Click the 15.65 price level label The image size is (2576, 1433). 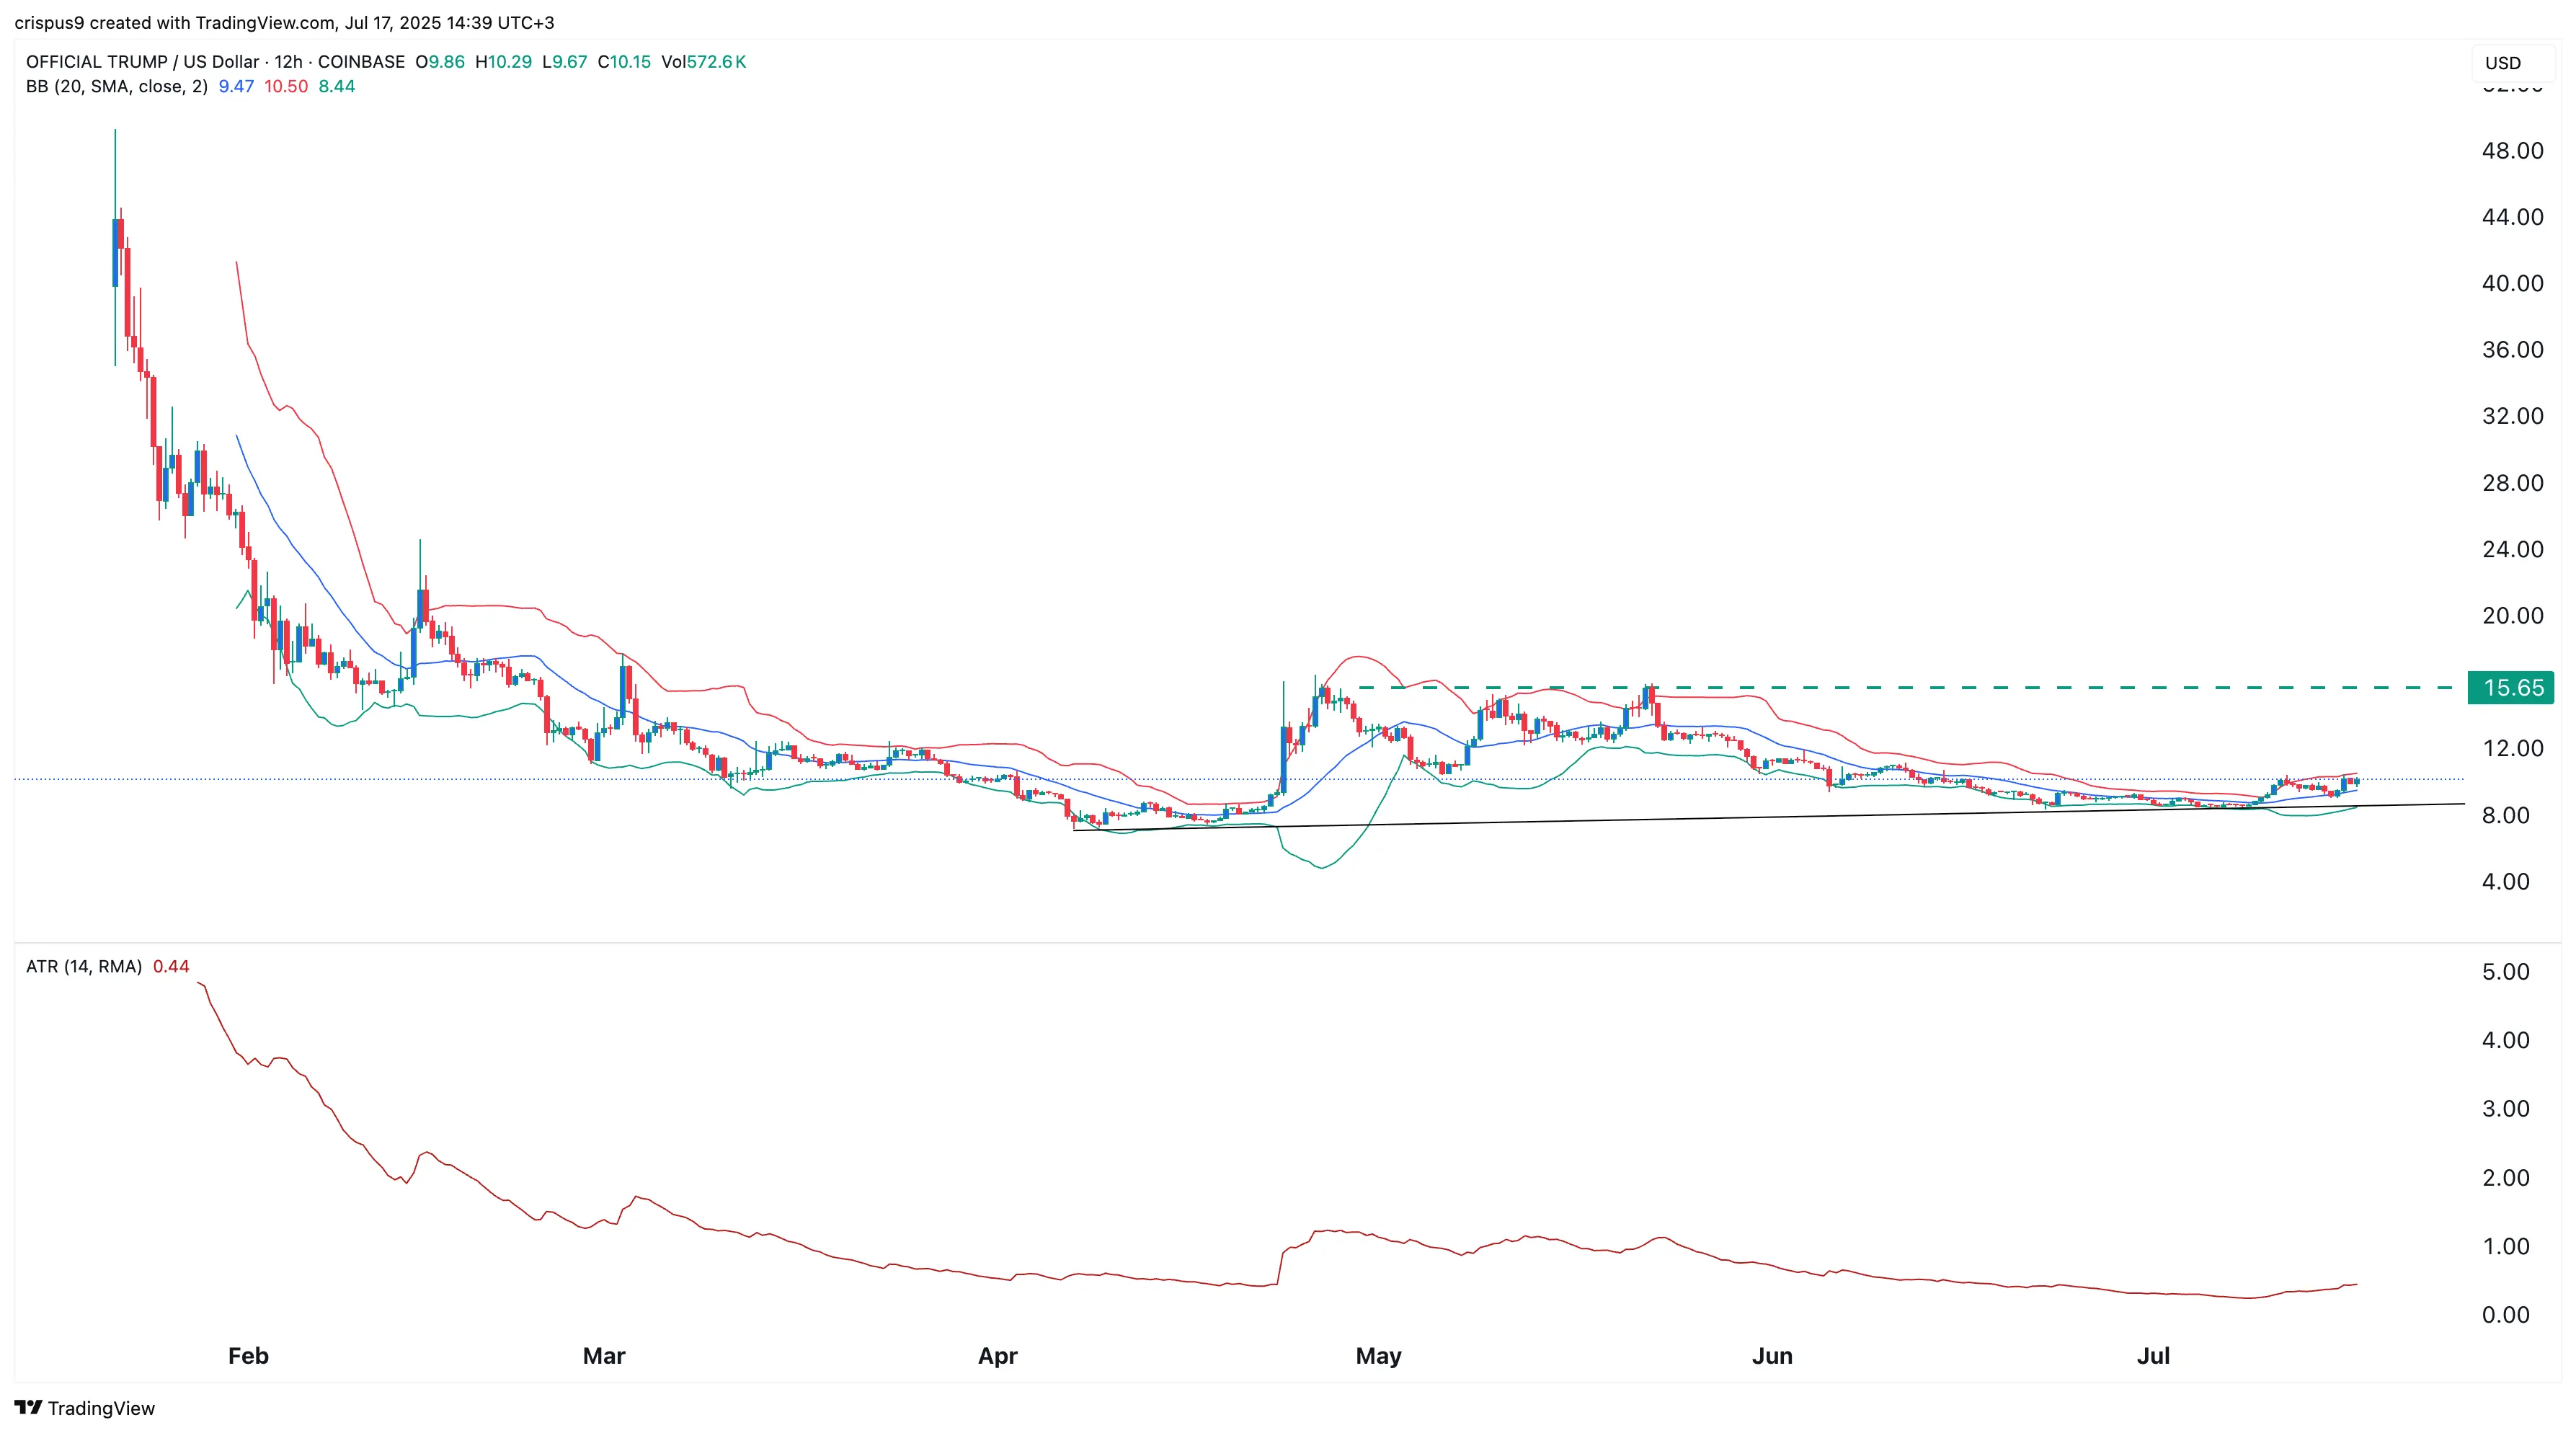(x=2511, y=688)
